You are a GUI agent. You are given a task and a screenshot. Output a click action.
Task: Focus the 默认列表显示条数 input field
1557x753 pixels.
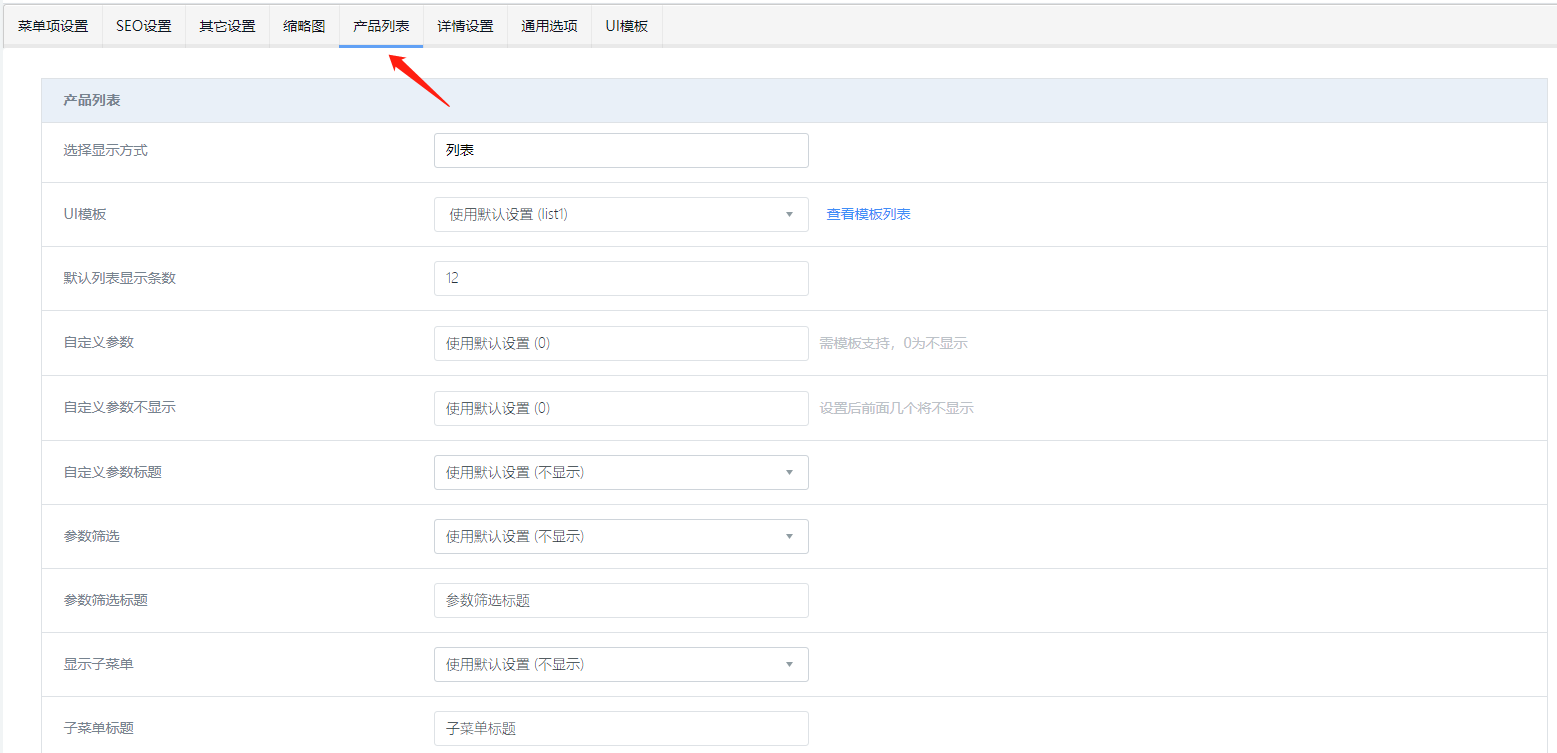(x=620, y=279)
